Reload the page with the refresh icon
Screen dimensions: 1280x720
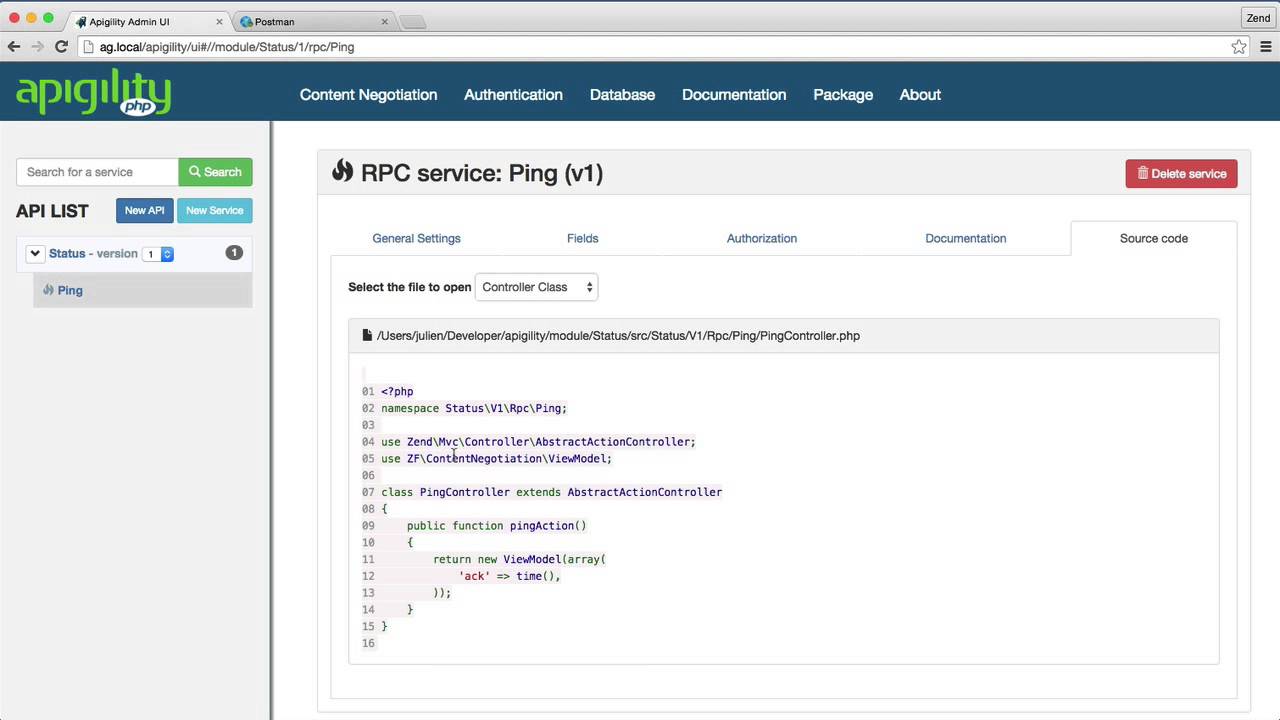pos(61,47)
